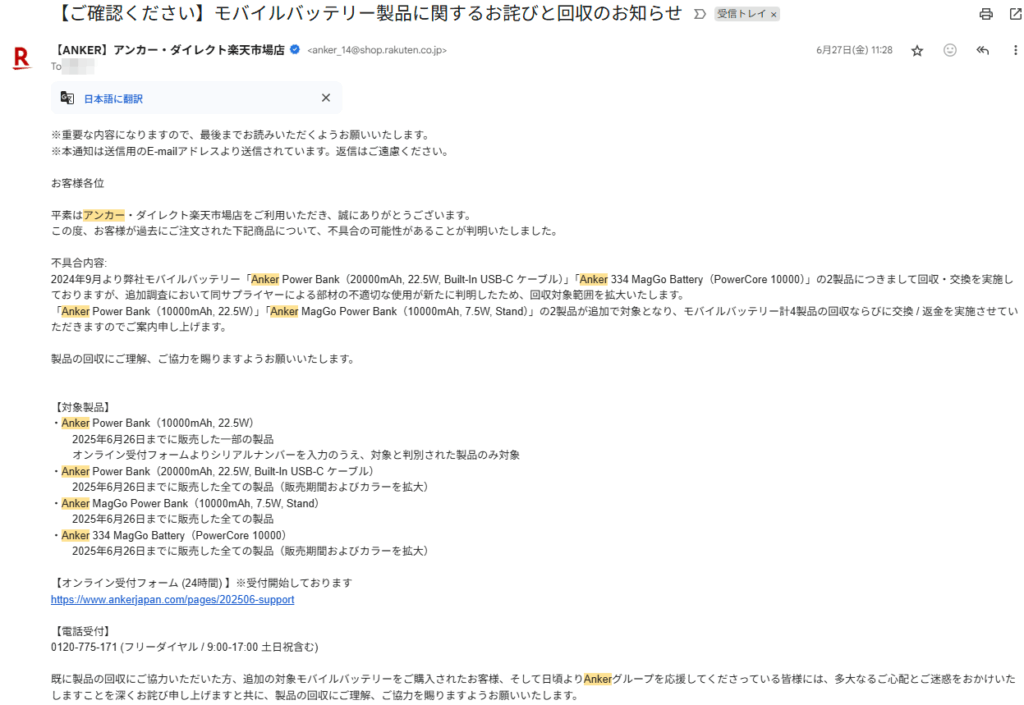
Task: Click the 日本語に翻訳 link
Action: pyautogui.click(x=113, y=99)
